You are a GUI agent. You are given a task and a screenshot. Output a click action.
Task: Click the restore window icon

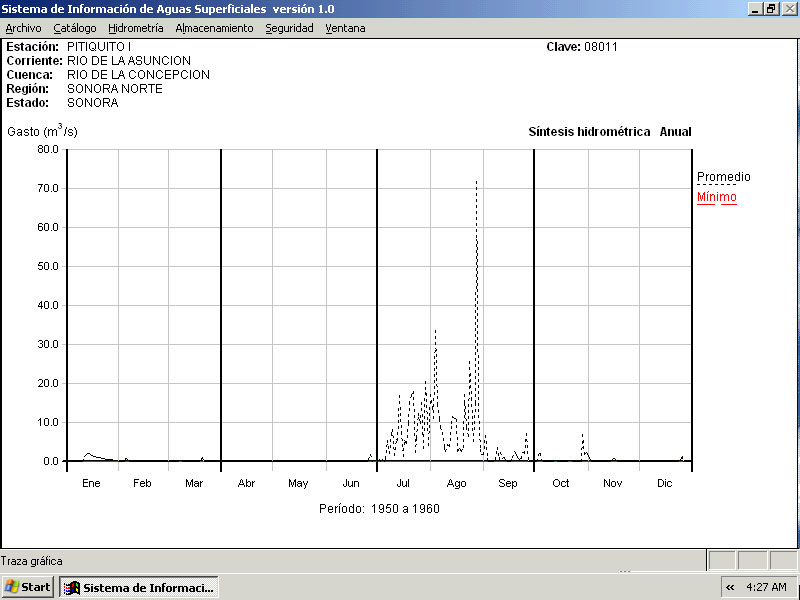point(771,8)
